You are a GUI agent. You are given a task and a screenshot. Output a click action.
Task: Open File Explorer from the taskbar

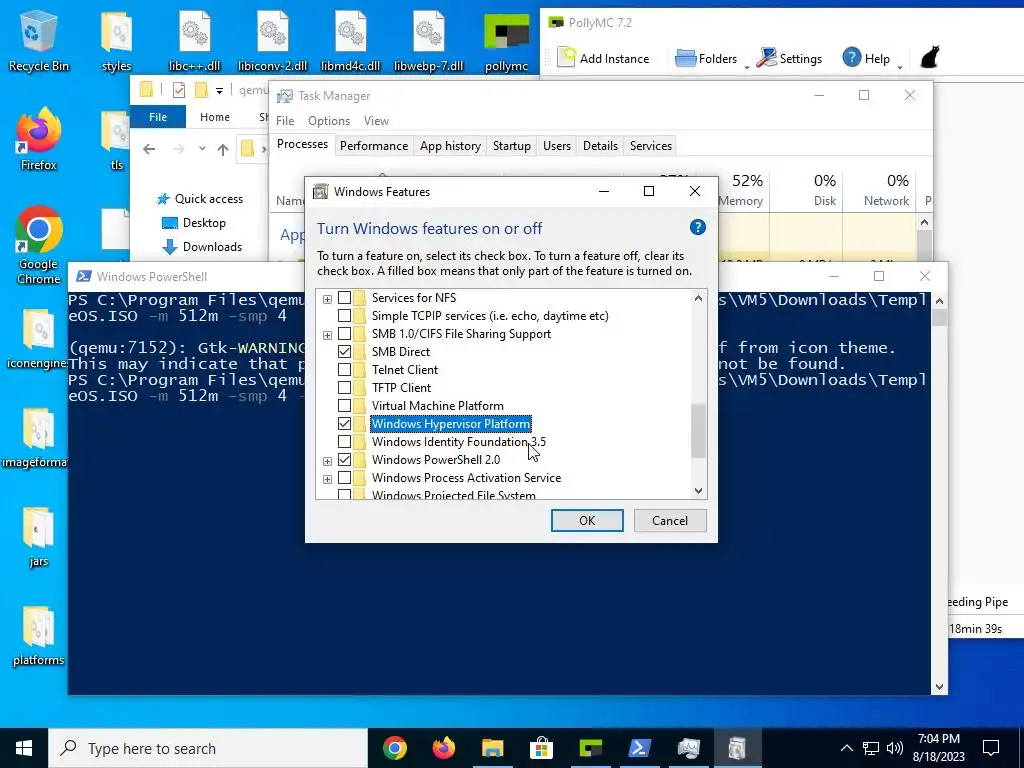pos(492,748)
